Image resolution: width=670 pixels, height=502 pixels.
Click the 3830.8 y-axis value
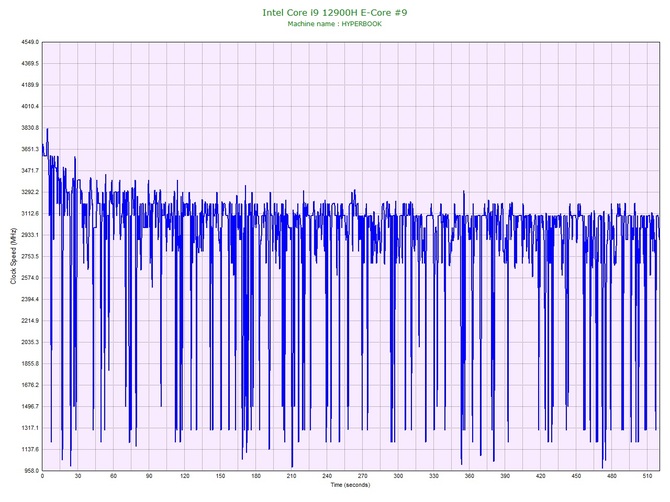coord(30,128)
